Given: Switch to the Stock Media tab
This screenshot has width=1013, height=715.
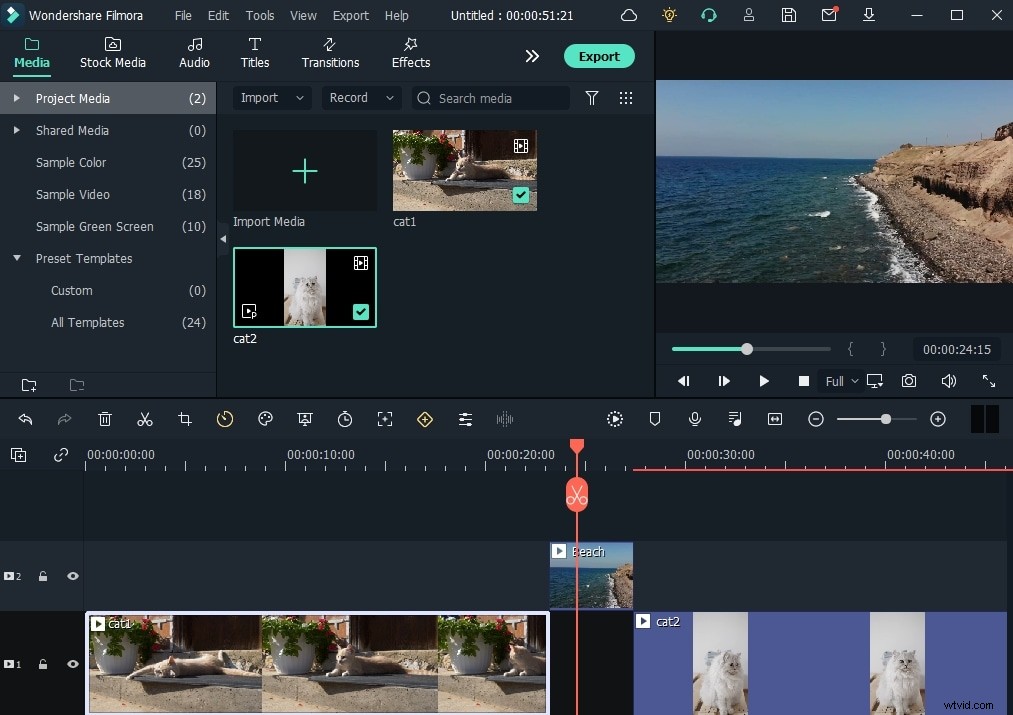Looking at the screenshot, I should click(x=112, y=53).
